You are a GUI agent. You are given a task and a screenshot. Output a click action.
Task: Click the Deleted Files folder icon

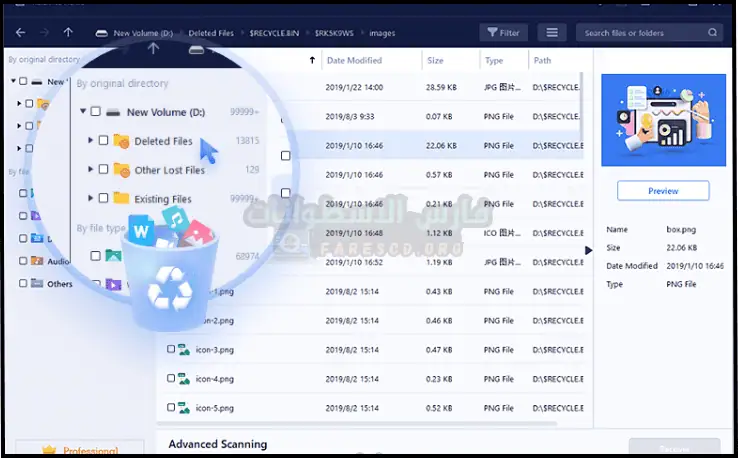pos(121,141)
